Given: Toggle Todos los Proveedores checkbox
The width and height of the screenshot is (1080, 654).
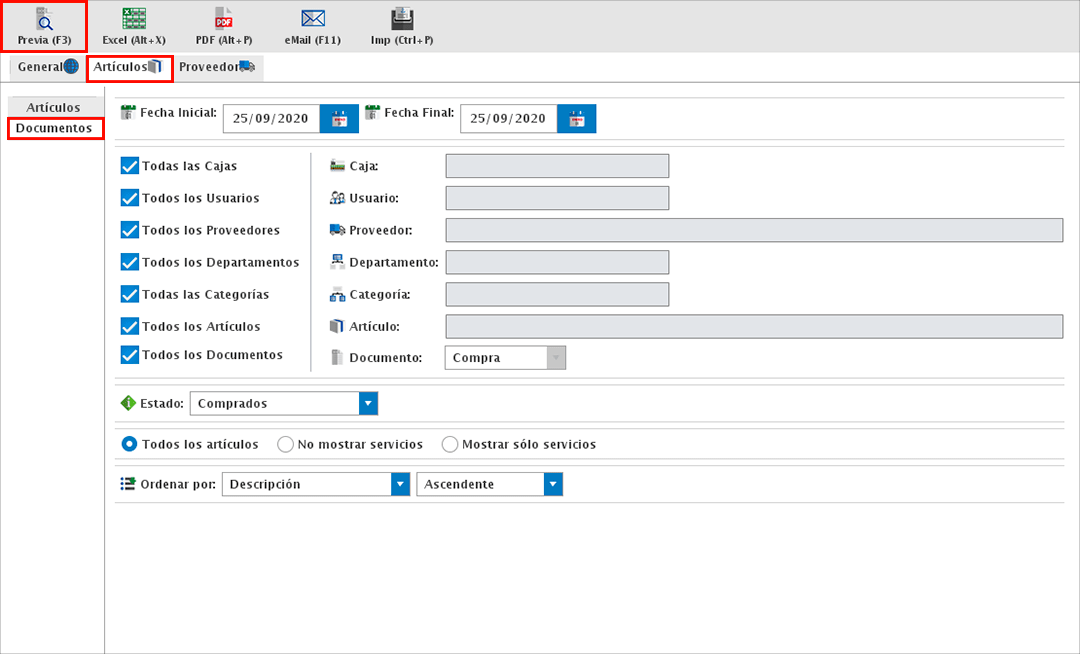Looking at the screenshot, I should pyautogui.click(x=129, y=230).
